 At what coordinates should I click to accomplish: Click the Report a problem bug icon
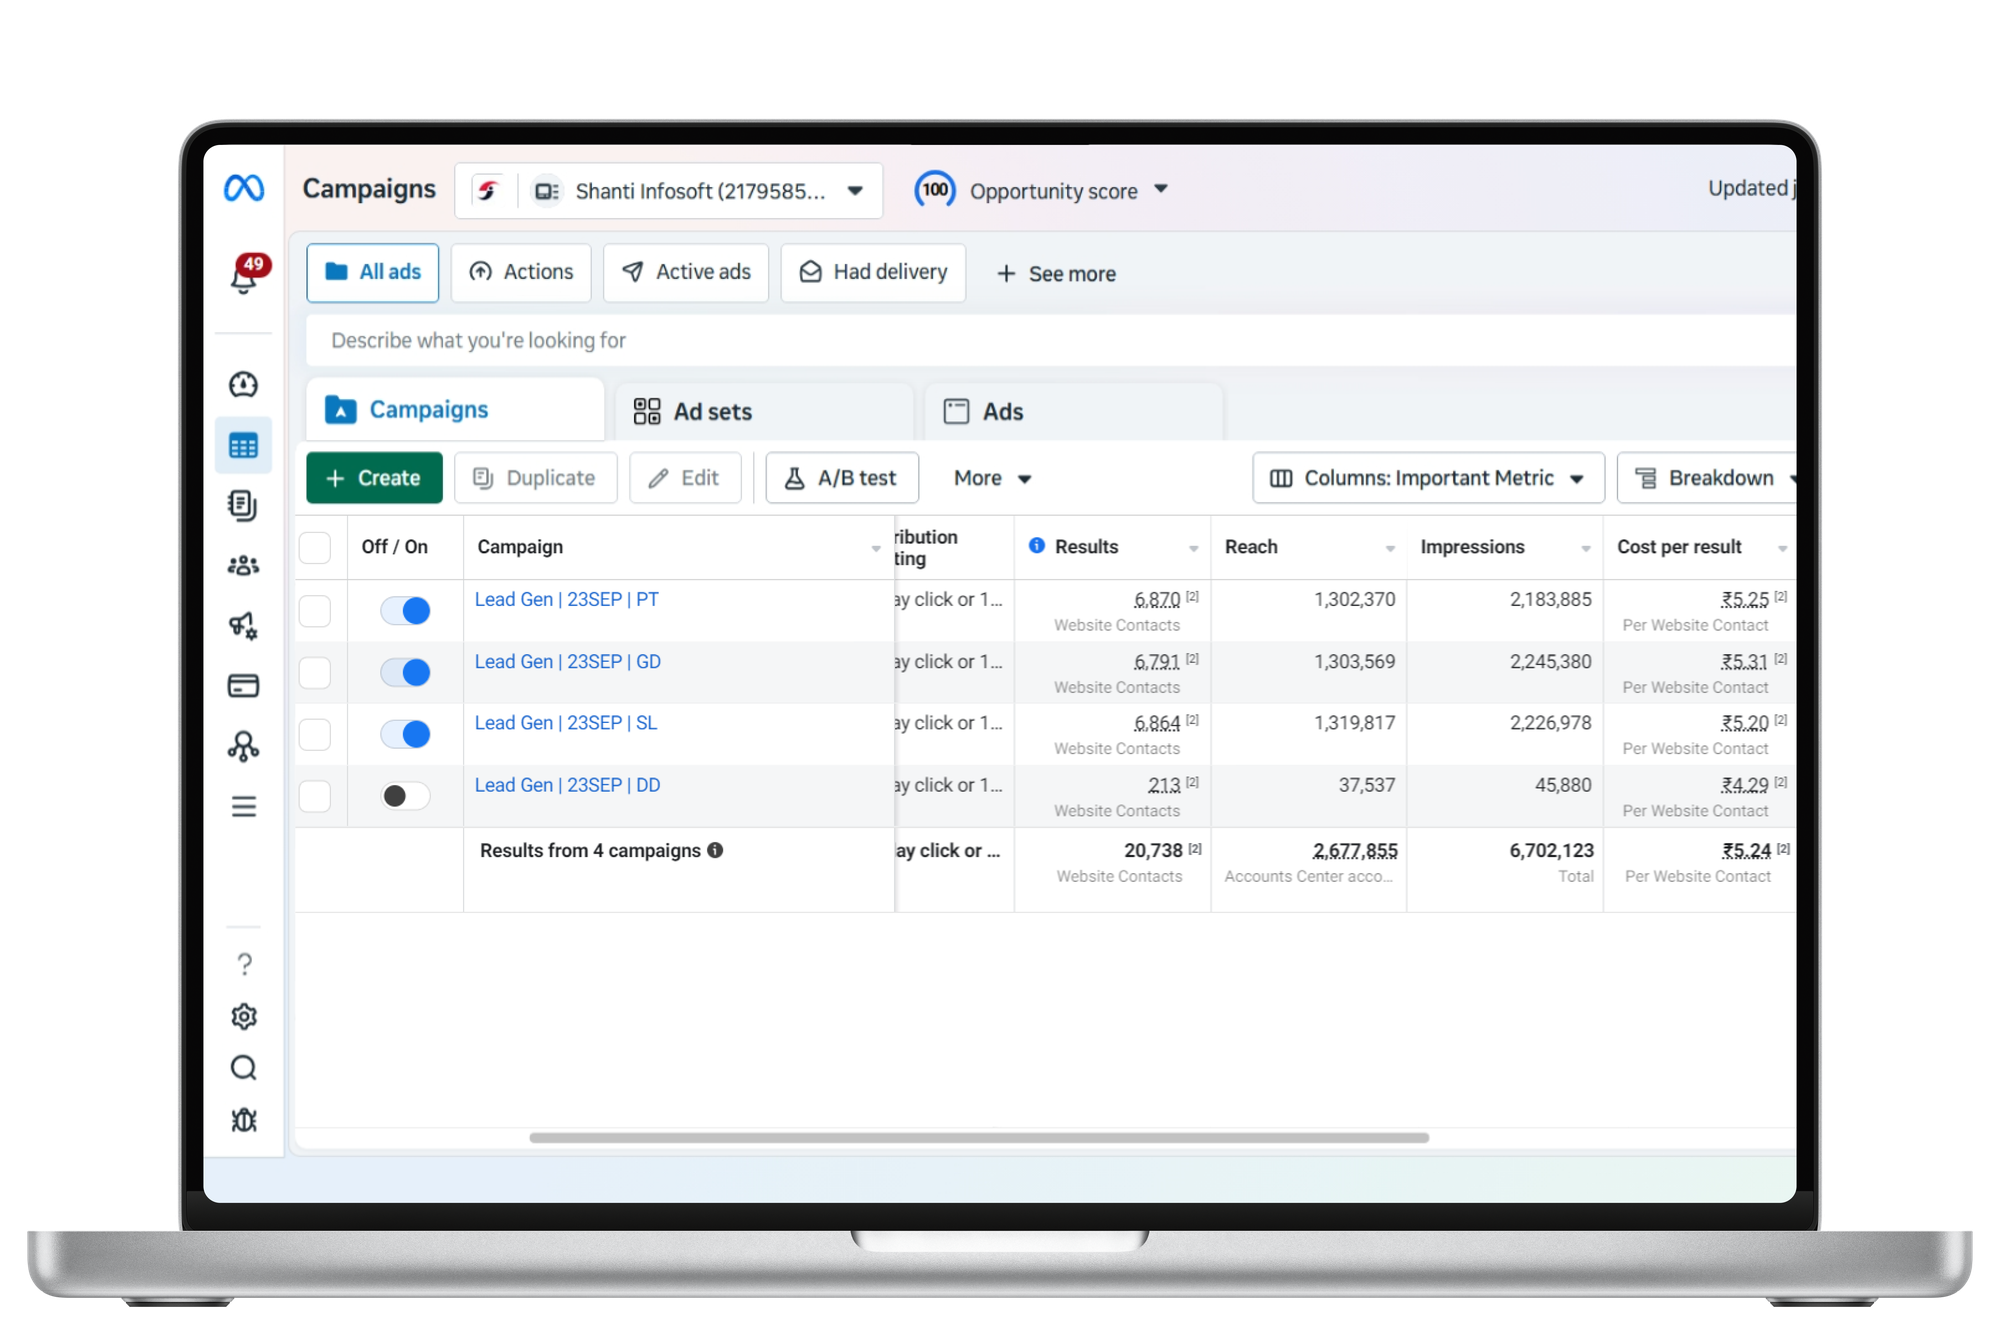(x=244, y=1120)
